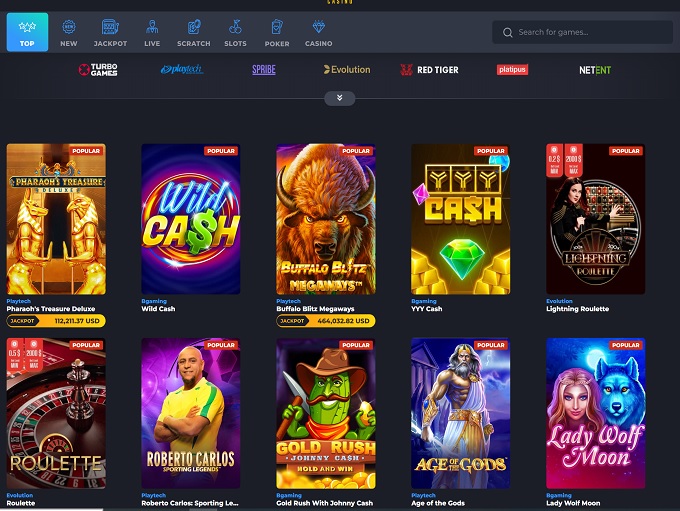Image resolution: width=680 pixels, height=511 pixels.
Task: Expand the provider list chevron
Action: pyautogui.click(x=339, y=98)
